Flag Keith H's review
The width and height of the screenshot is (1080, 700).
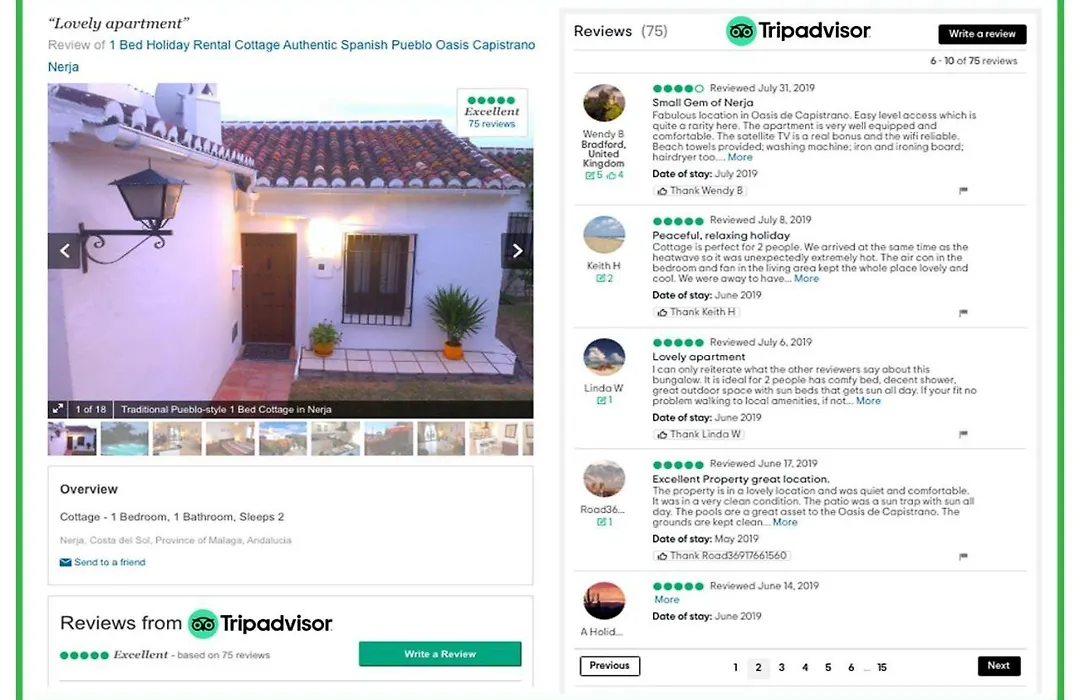coord(963,313)
